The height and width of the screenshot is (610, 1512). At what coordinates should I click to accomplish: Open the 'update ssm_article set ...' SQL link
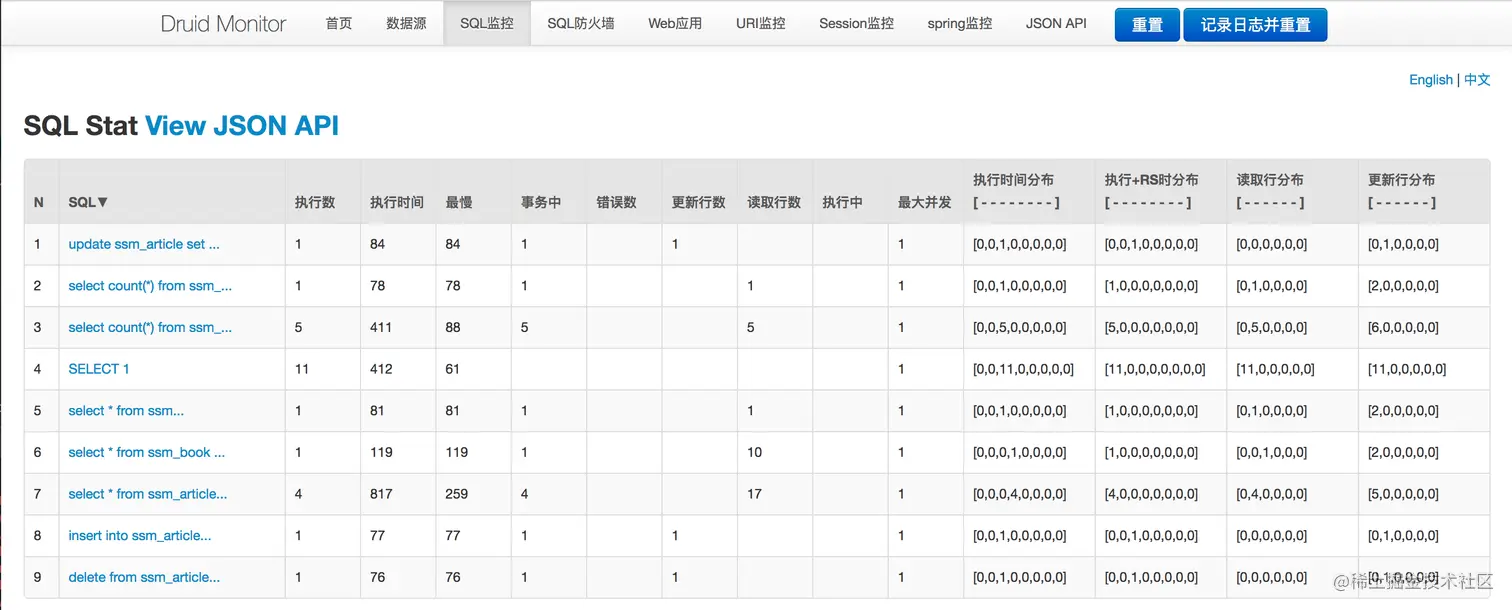click(x=144, y=244)
